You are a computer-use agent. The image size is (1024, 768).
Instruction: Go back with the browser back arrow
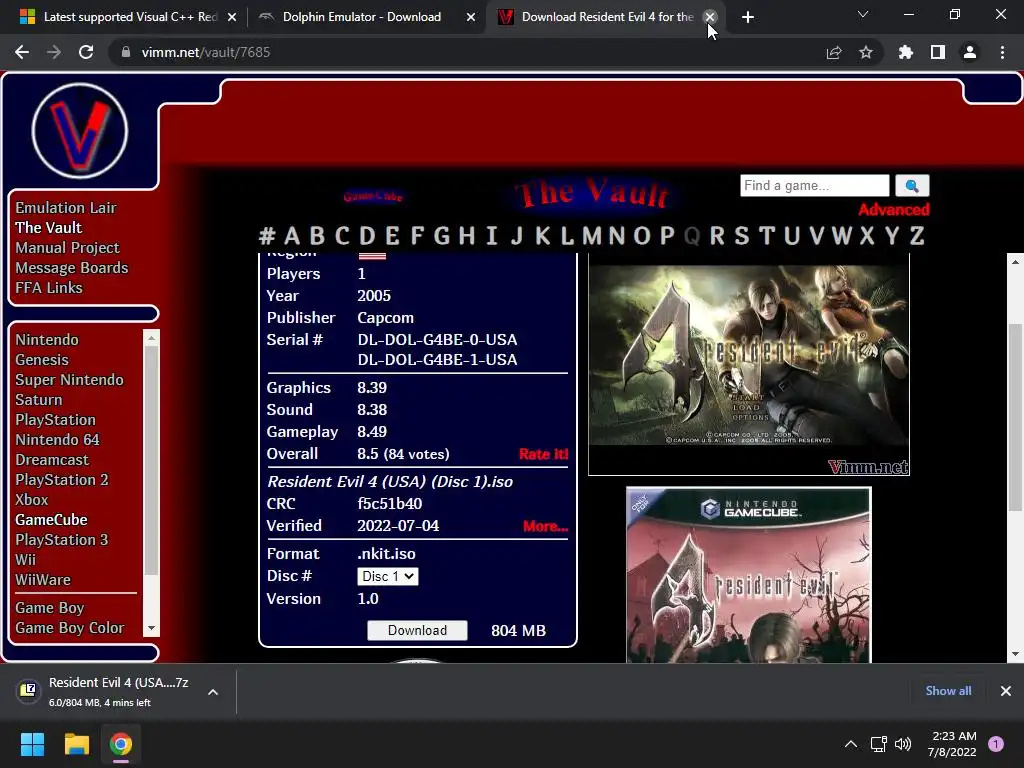22,52
